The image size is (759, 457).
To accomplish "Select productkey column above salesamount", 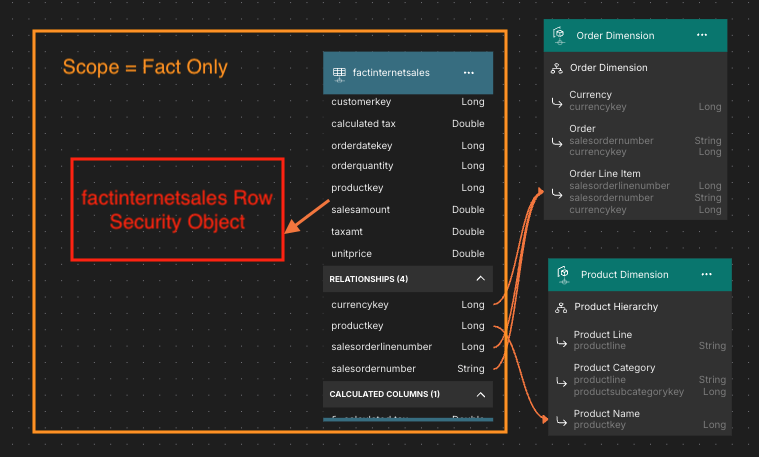I will pyautogui.click(x=408, y=188).
